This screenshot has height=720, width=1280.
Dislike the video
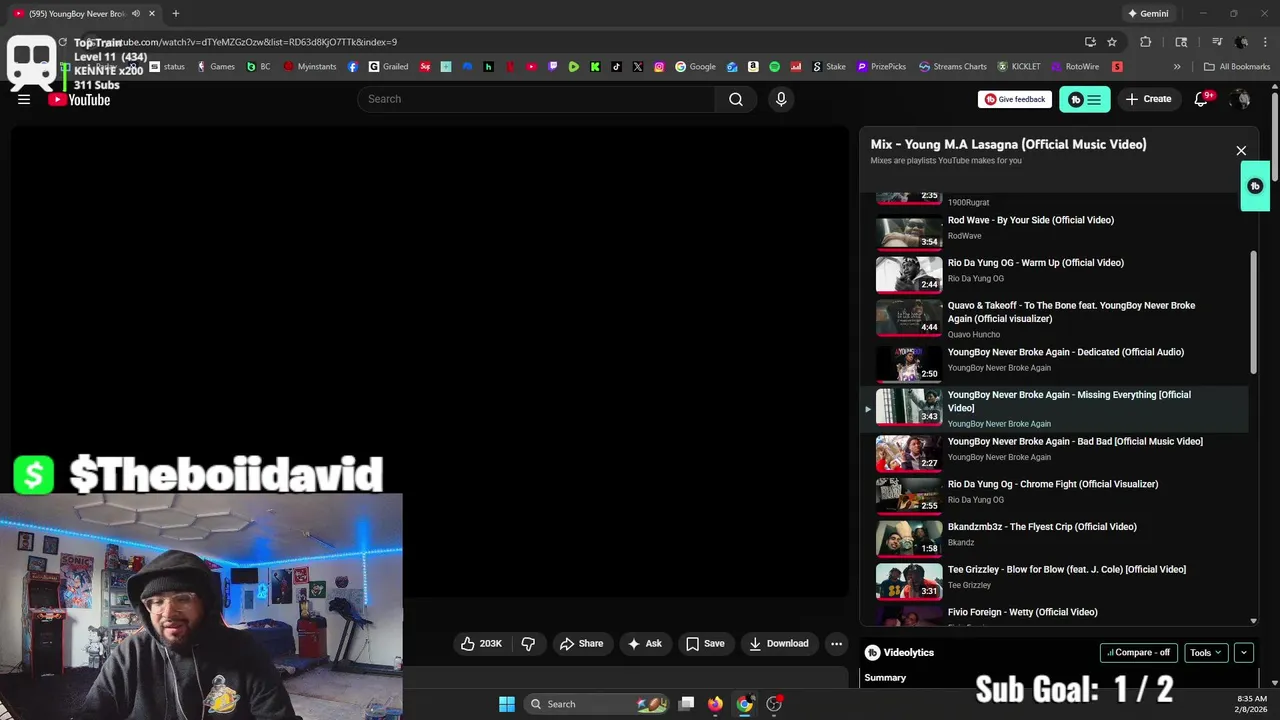tap(528, 643)
